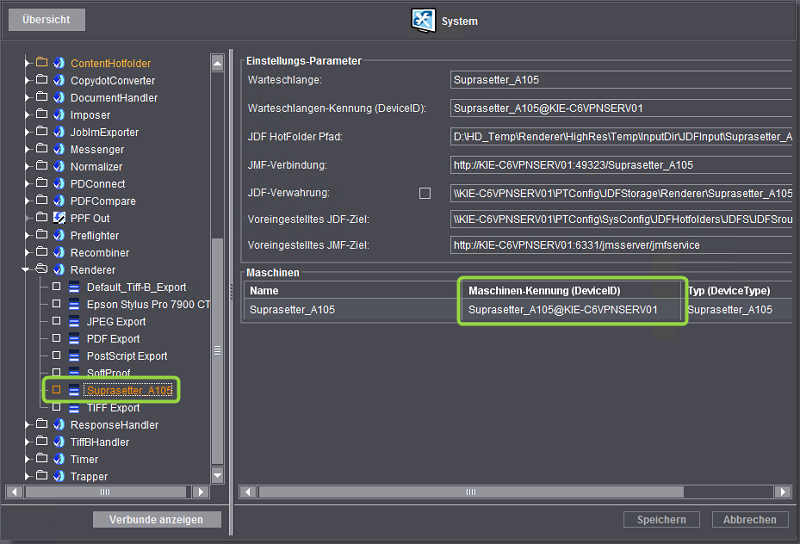
Task: Click the Timer status check icon
Action: pyautogui.click(x=59, y=459)
